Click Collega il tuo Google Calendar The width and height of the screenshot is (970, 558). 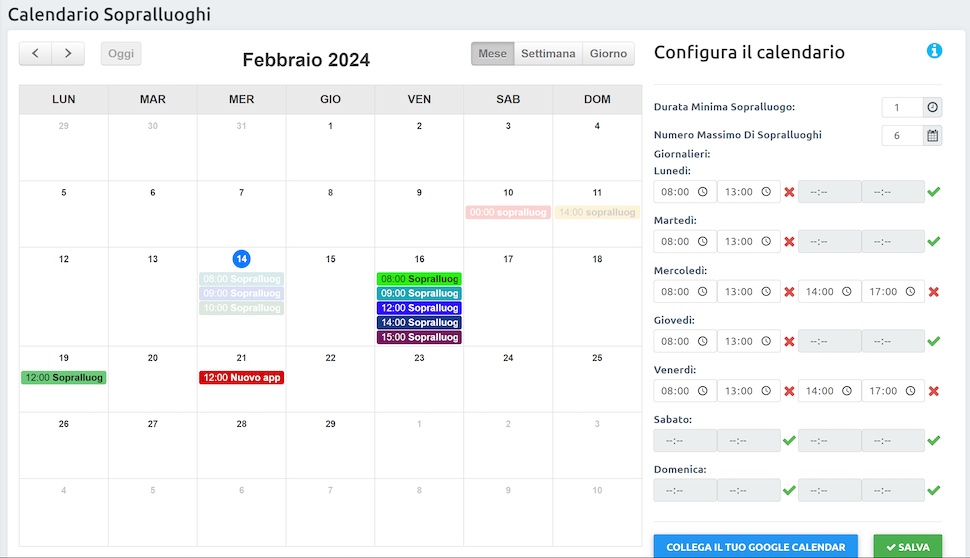click(755, 547)
